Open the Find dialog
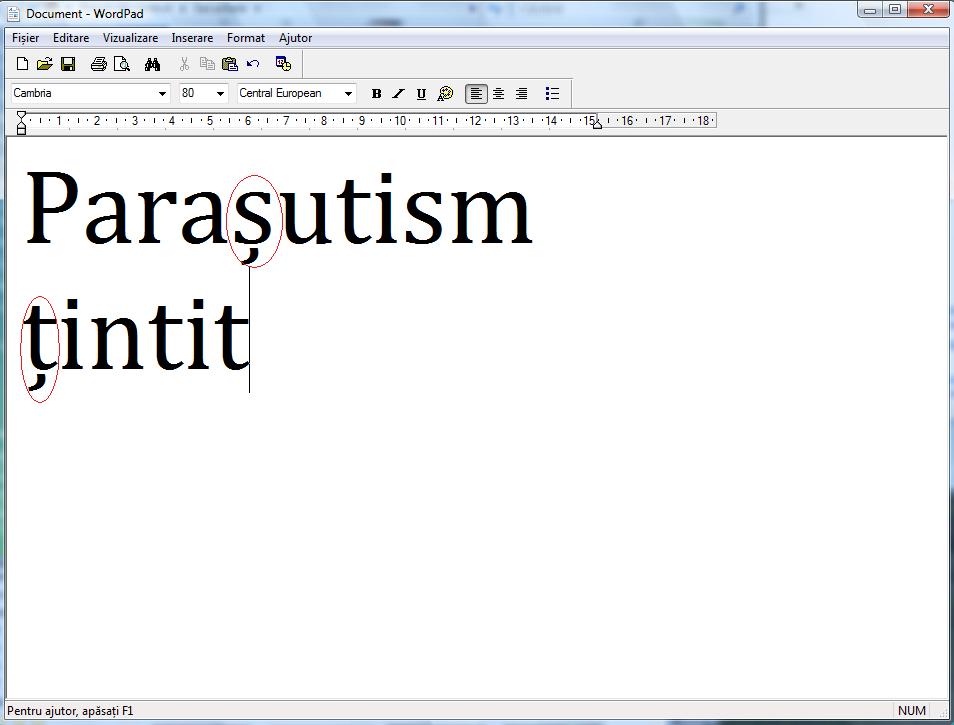The width and height of the screenshot is (954, 725). tap(153, 63)
